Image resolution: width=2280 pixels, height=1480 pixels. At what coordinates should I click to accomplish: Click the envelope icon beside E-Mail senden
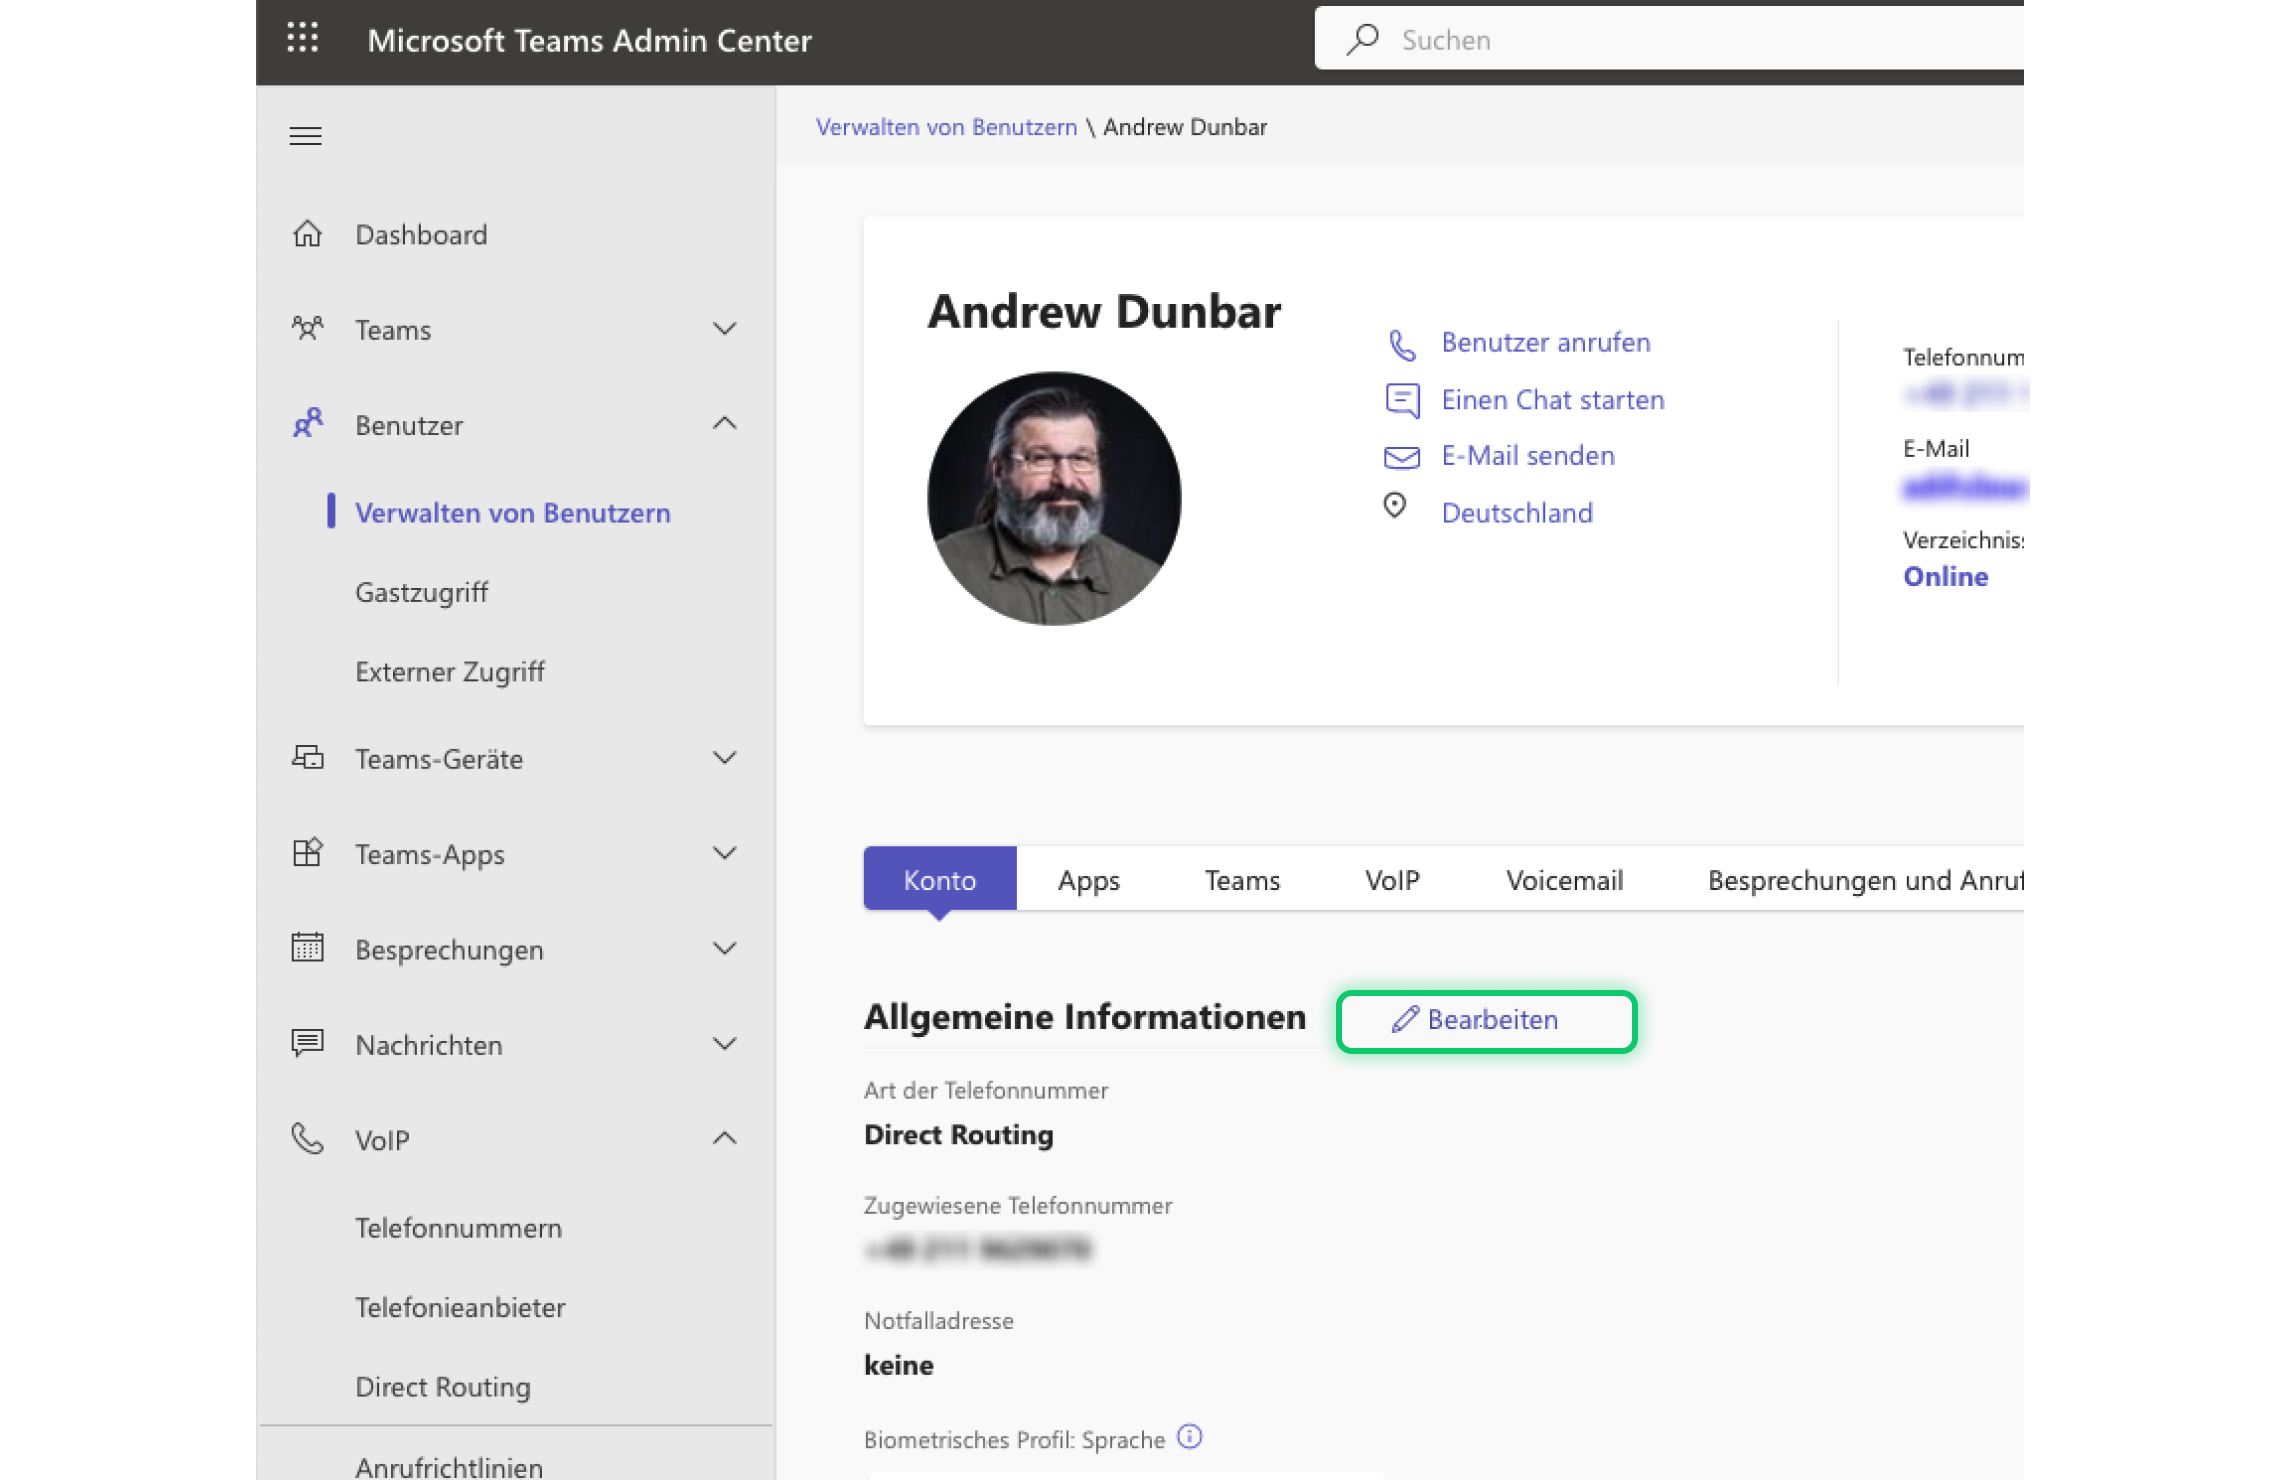(1401, 457)
